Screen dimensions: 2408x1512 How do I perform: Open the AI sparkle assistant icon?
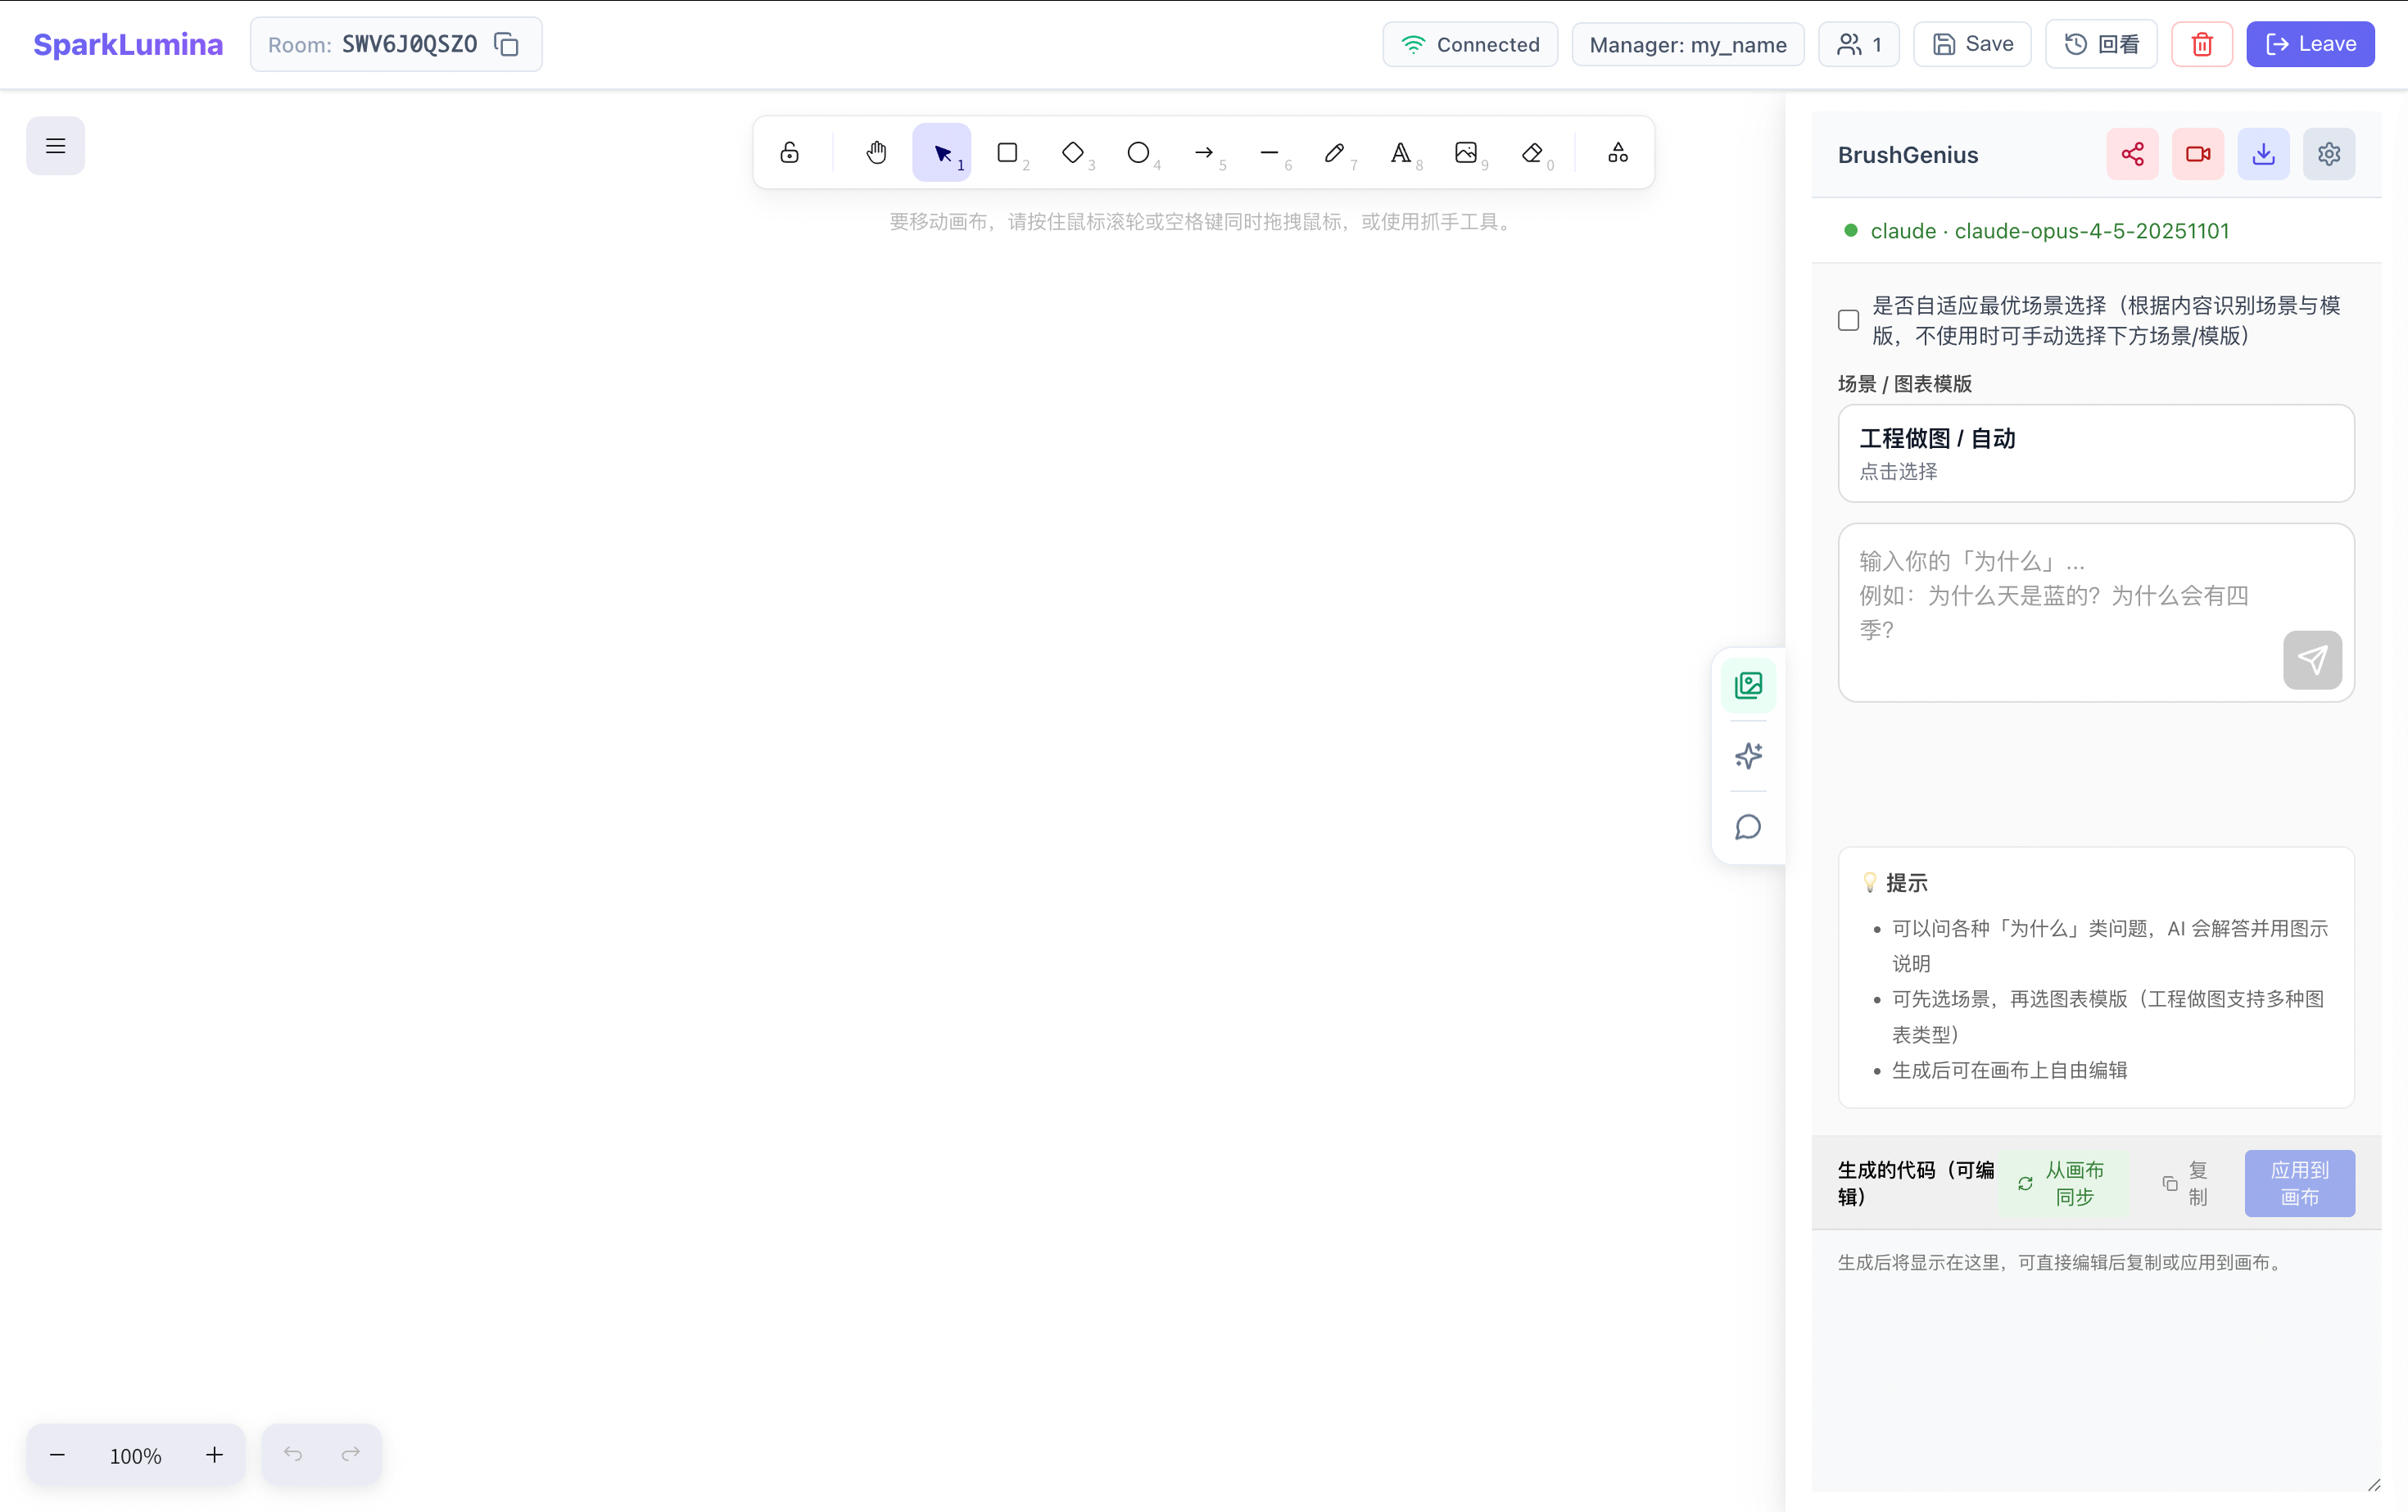(1747, 756)
